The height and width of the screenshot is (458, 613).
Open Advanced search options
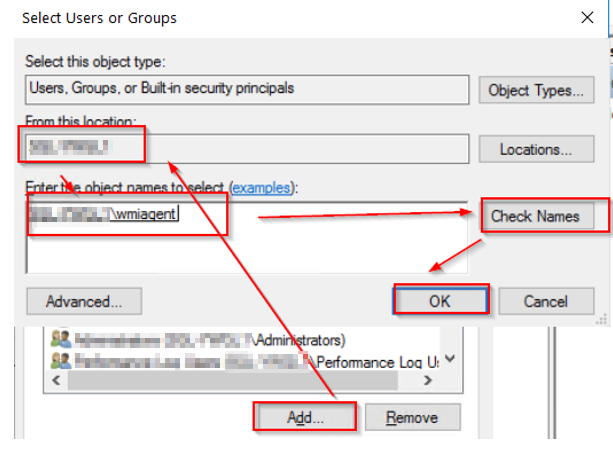(84, 301)
